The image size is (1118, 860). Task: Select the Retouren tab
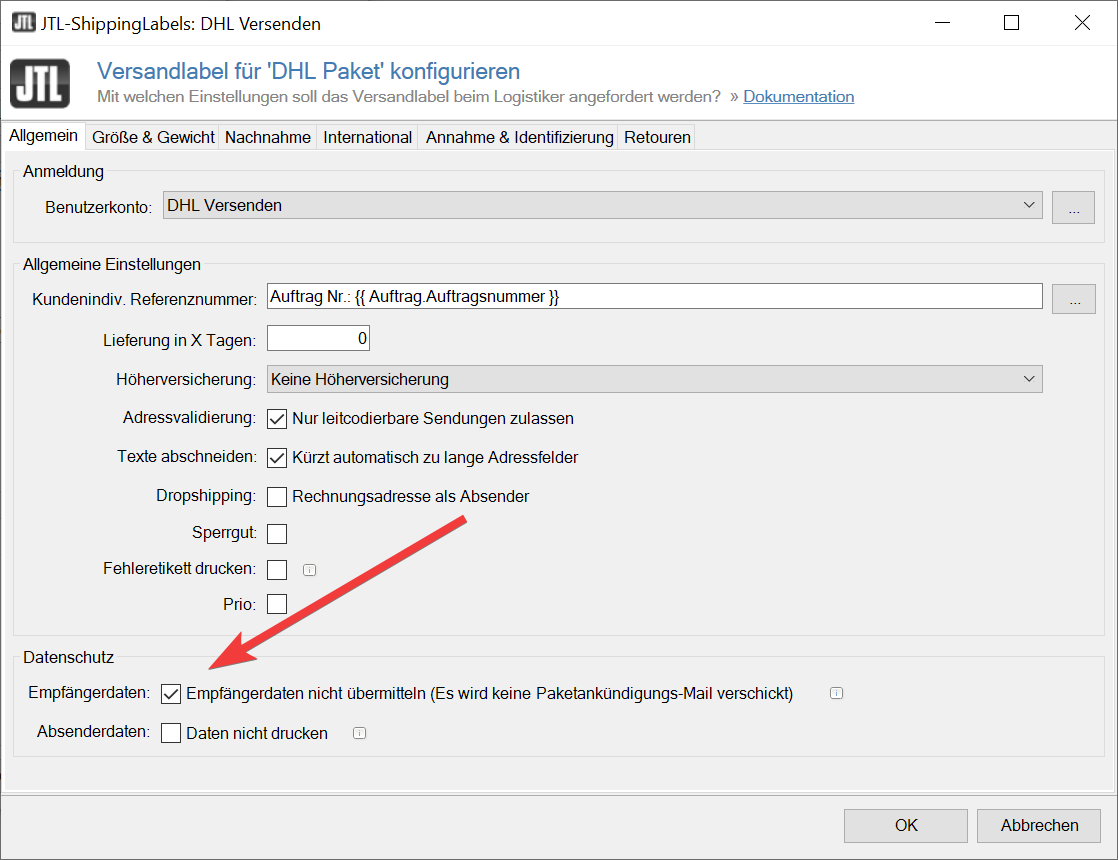[657, 137]
